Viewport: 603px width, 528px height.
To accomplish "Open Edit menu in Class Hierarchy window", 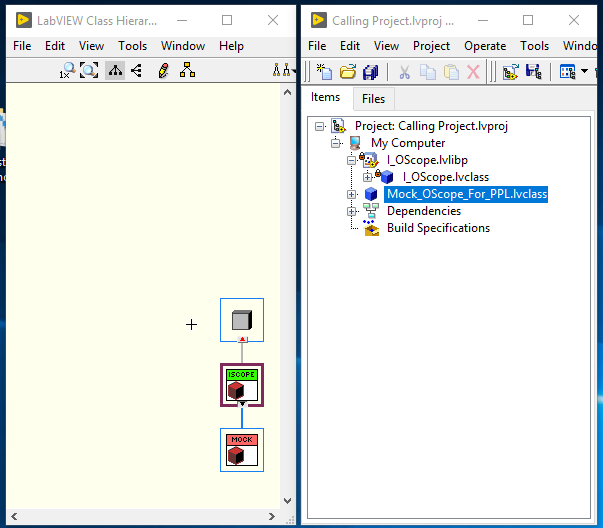I will click(55, 46).
